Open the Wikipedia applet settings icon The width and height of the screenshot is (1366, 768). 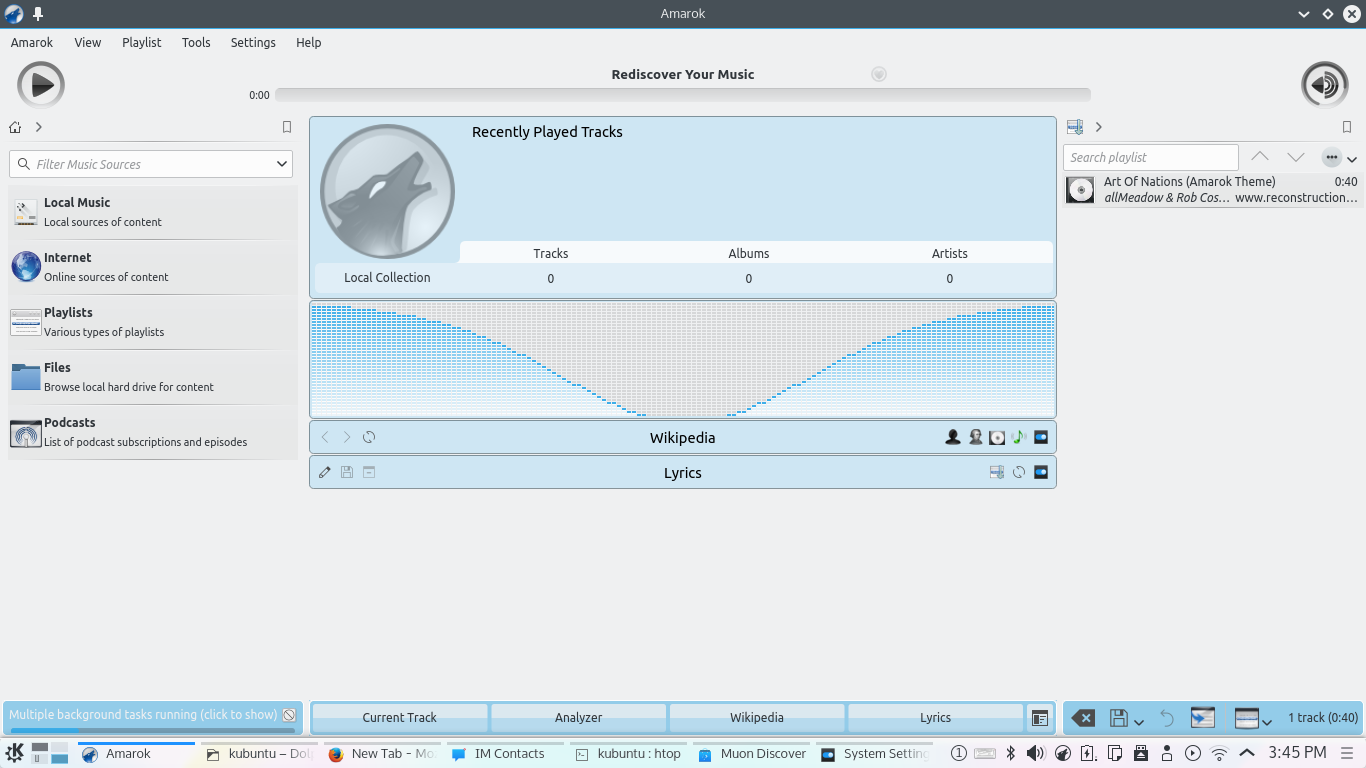point(1041,437)
